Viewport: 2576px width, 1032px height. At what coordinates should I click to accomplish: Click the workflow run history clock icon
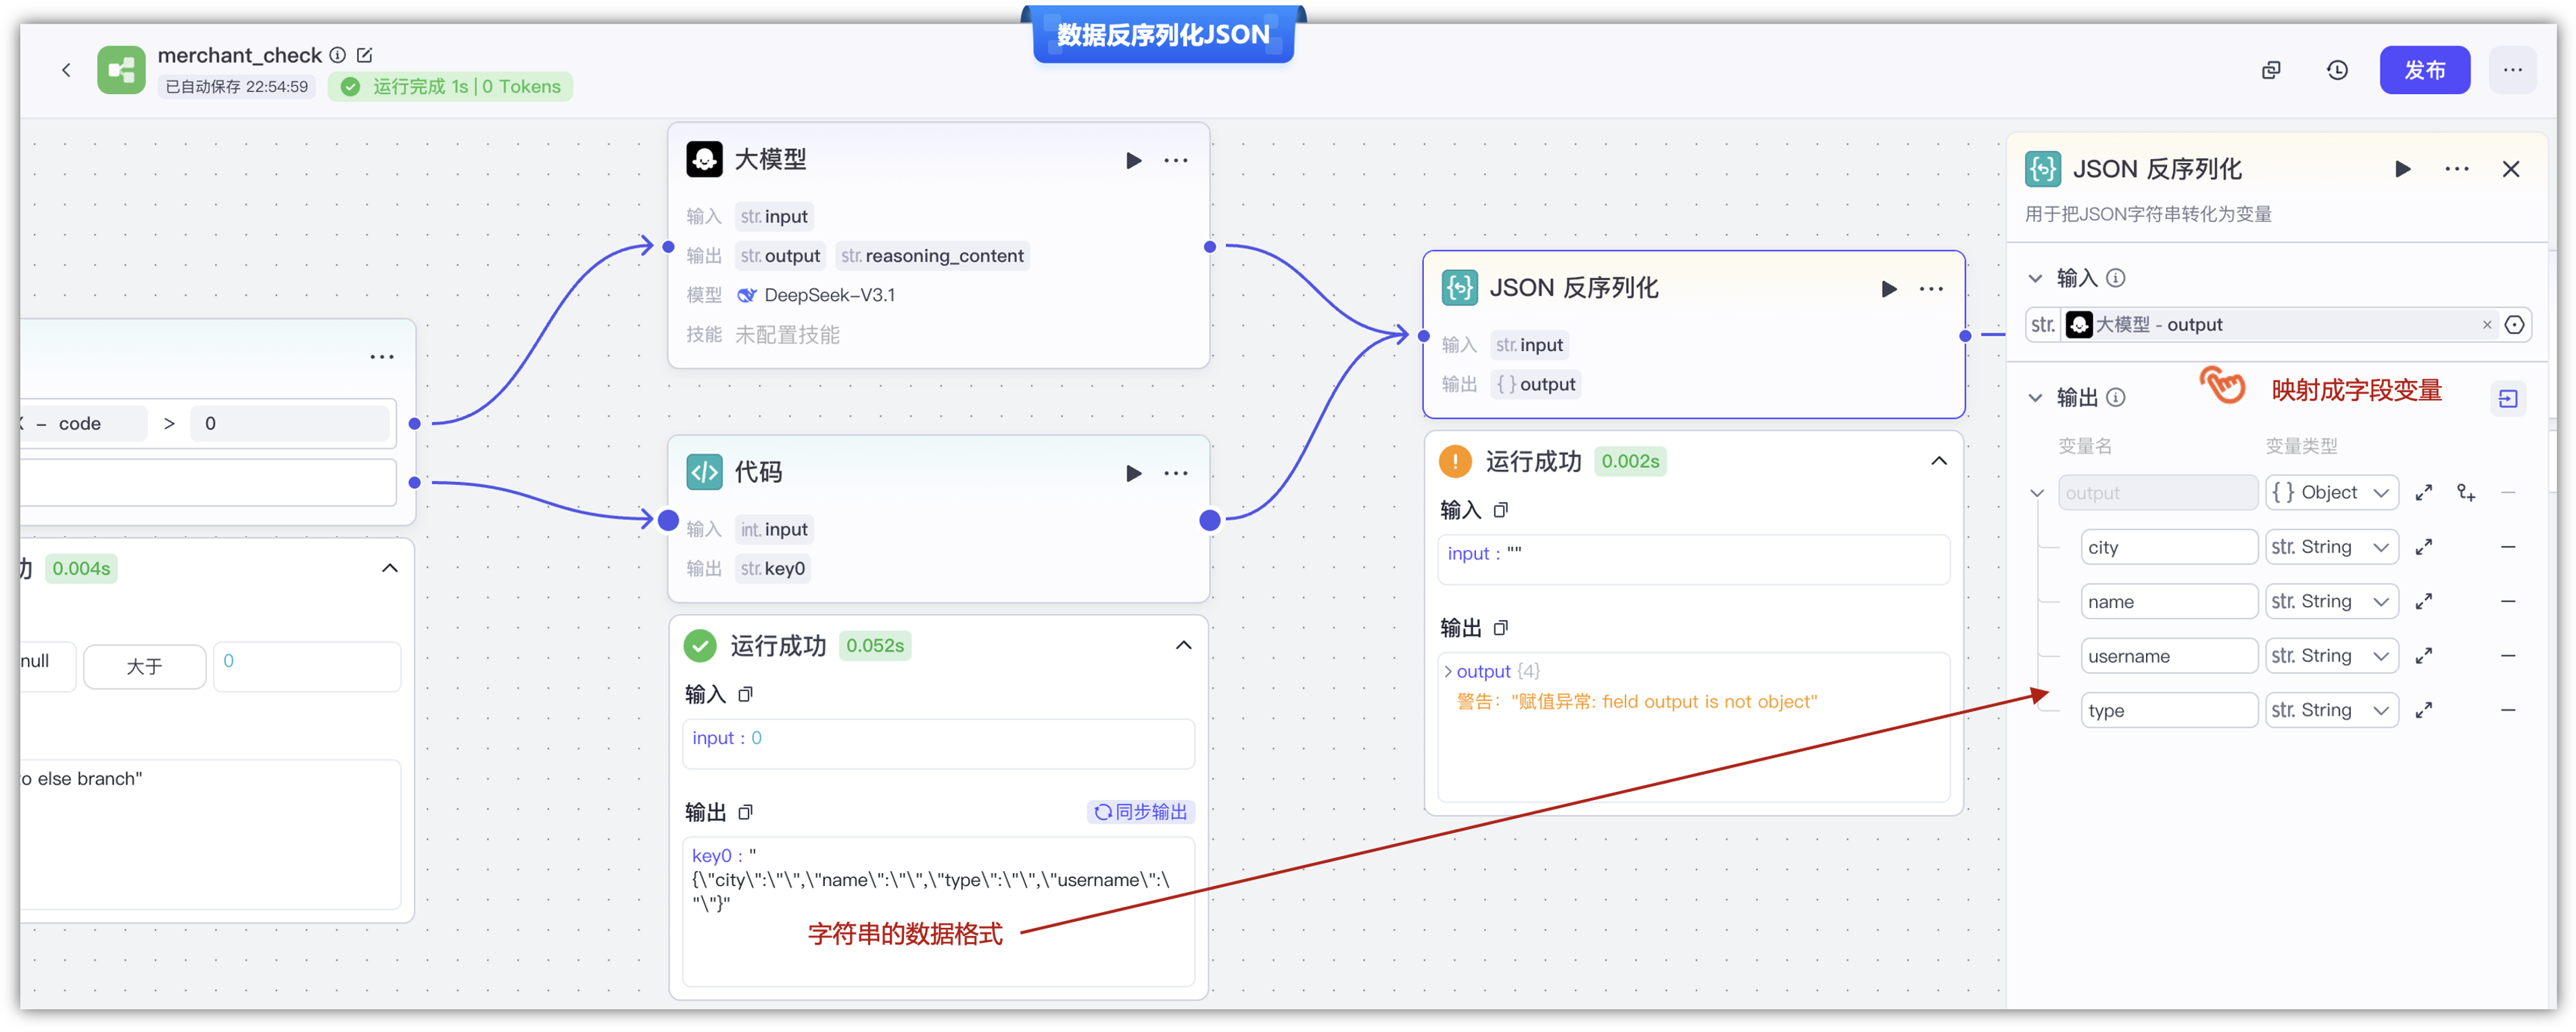click(2337, 71)
